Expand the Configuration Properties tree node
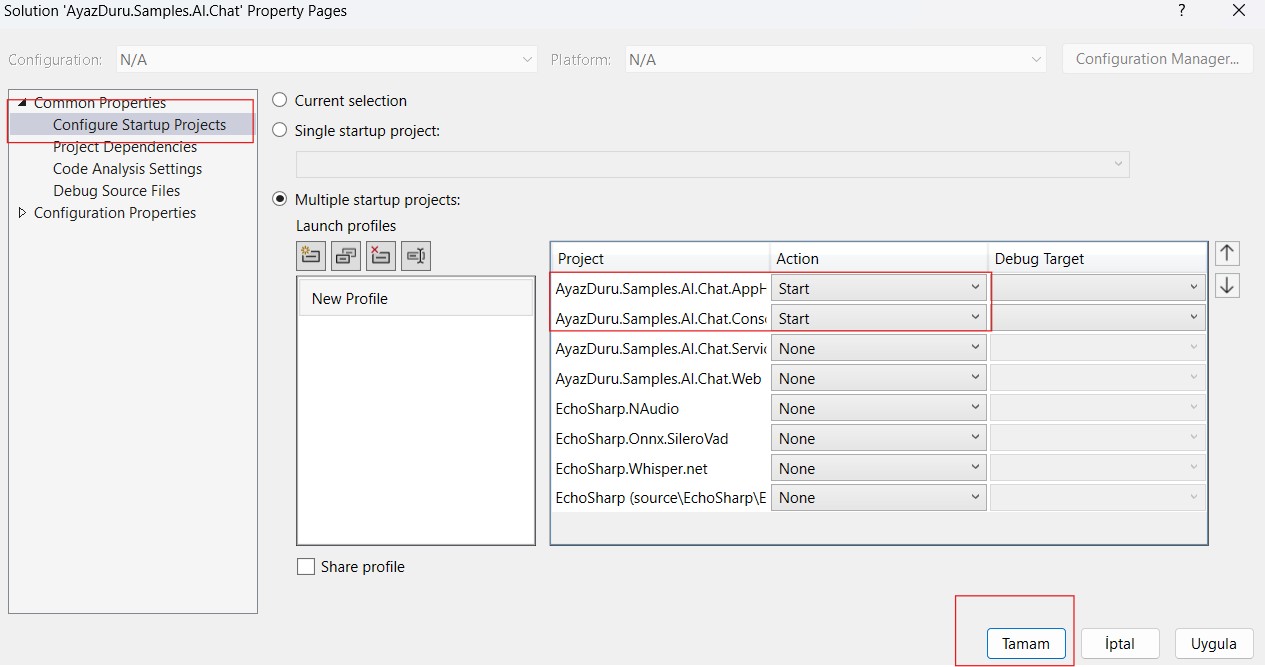The width and height of the screenshot is (1265, 667). tap(24, 213)
